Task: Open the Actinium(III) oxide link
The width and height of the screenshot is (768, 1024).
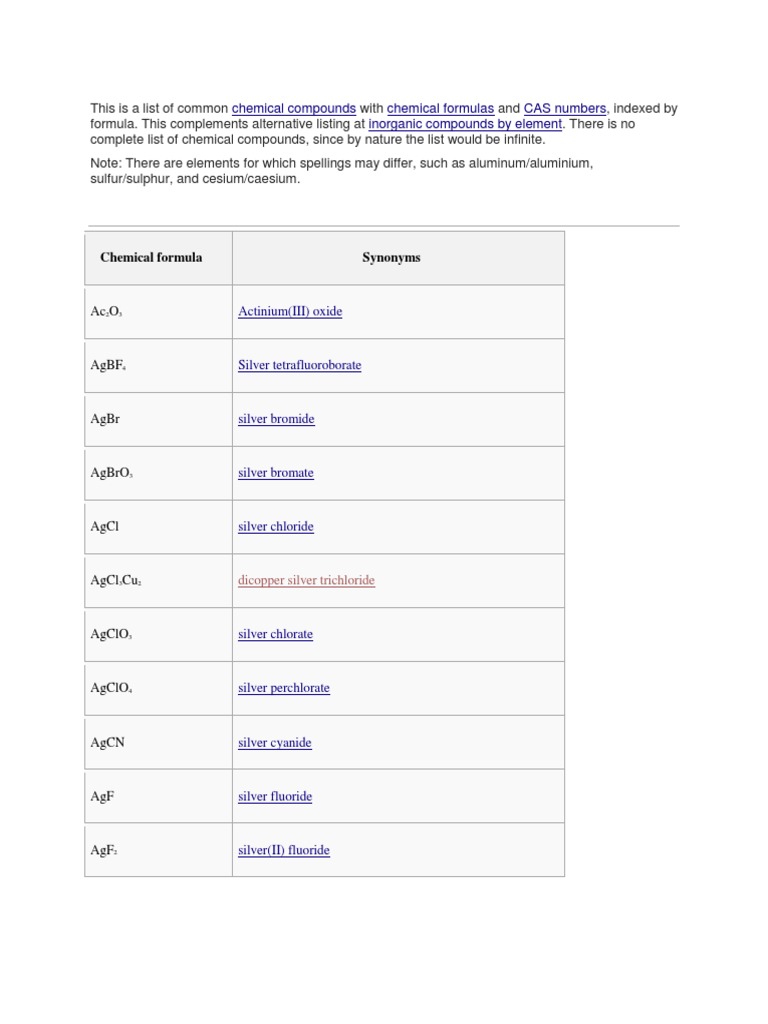Action: 290,312
